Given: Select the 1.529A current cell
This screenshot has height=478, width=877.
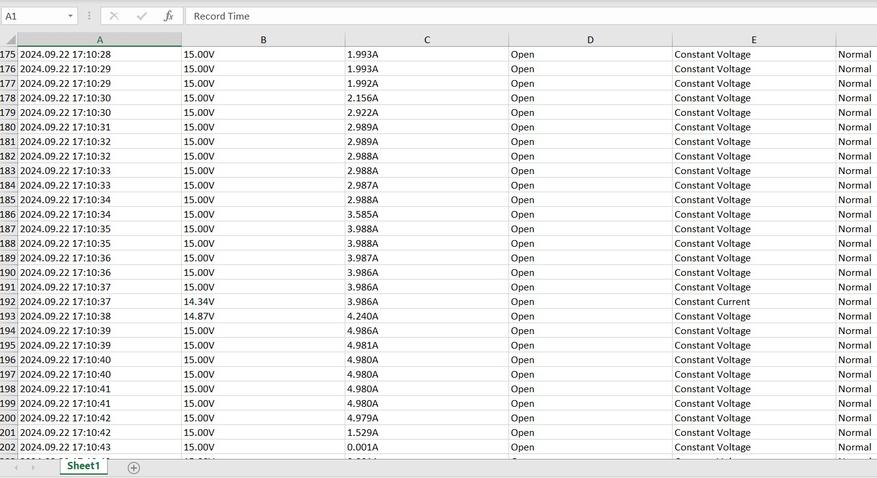Looking at the screenshot, I should tap(427, 432).
